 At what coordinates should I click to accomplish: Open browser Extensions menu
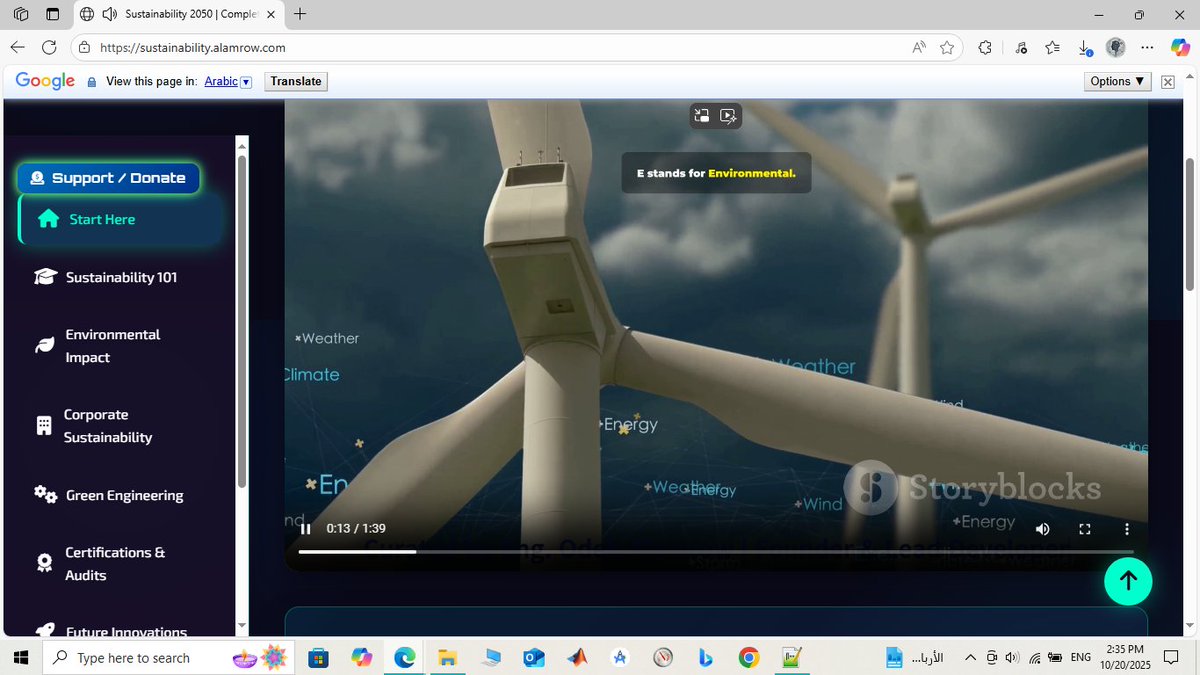tap(985, 47)
